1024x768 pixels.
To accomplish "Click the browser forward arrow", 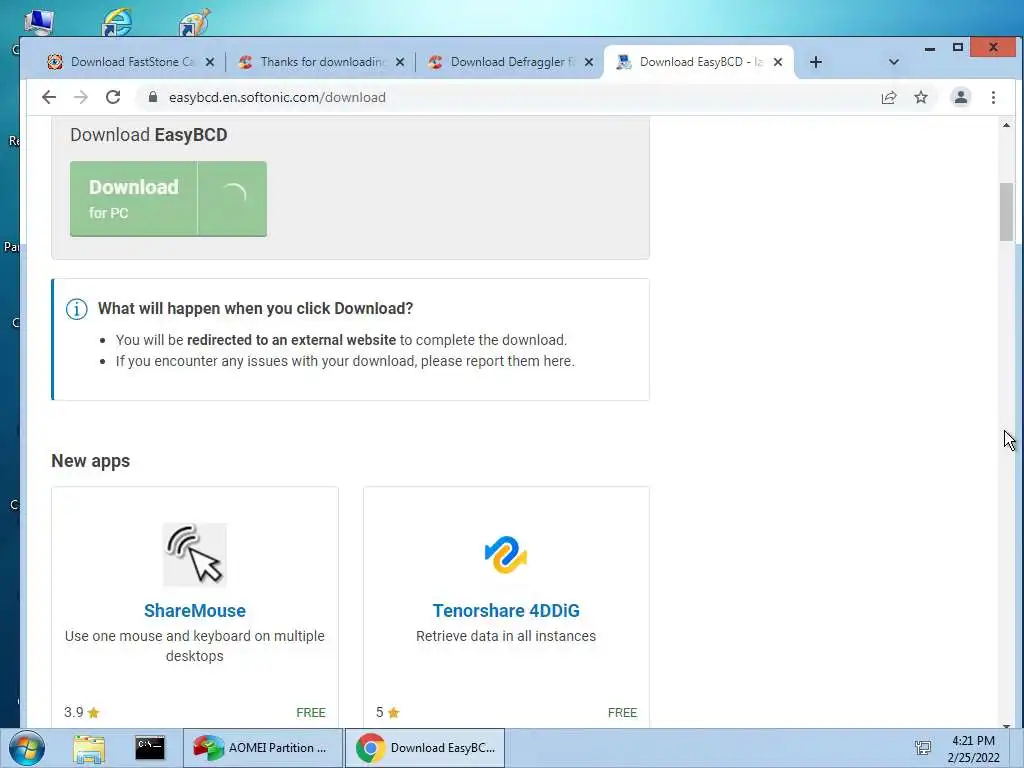I will tap(80, 97).
